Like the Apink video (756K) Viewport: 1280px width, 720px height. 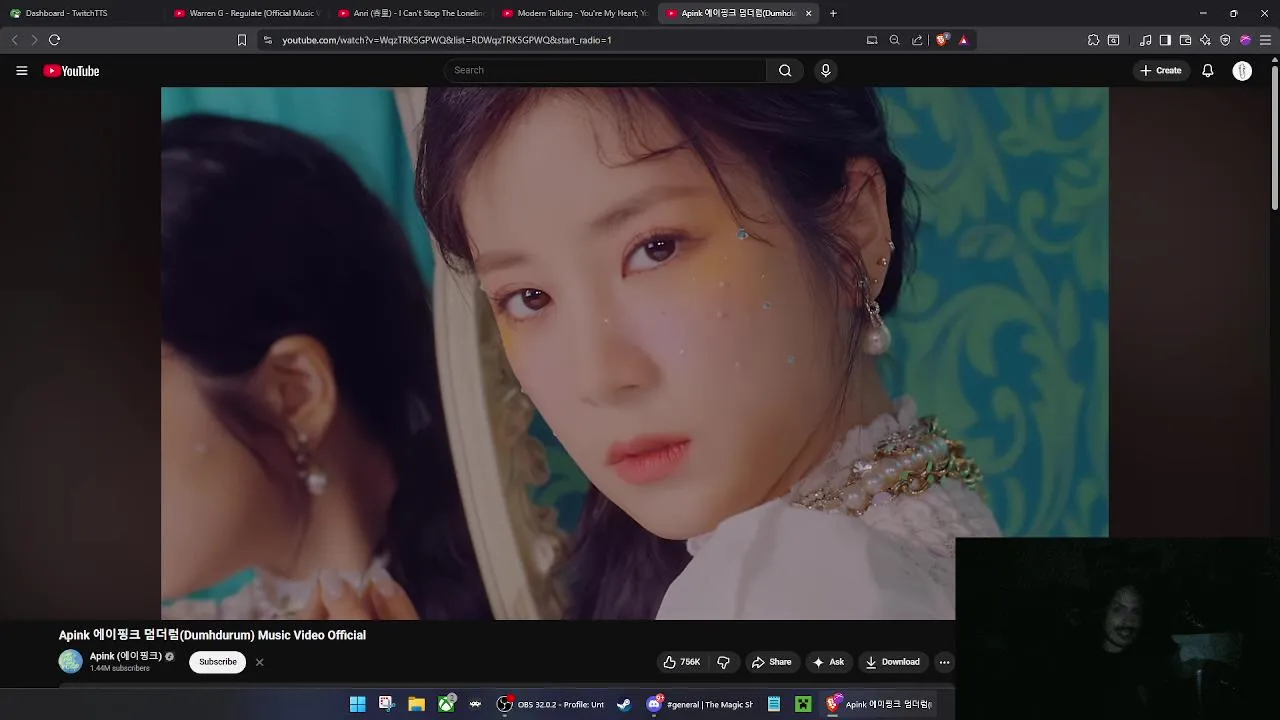[681, 662]
